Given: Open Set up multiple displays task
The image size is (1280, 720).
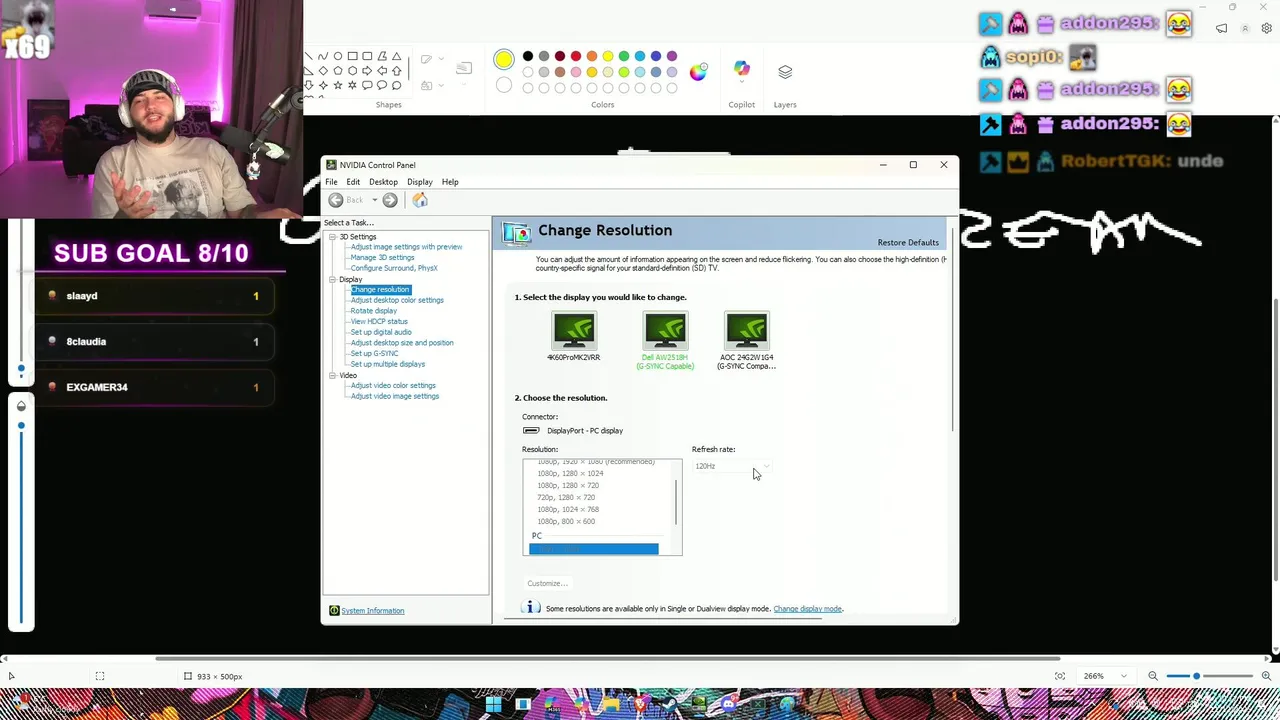Looking at the screenshot, I should click(x=387, y=364).
